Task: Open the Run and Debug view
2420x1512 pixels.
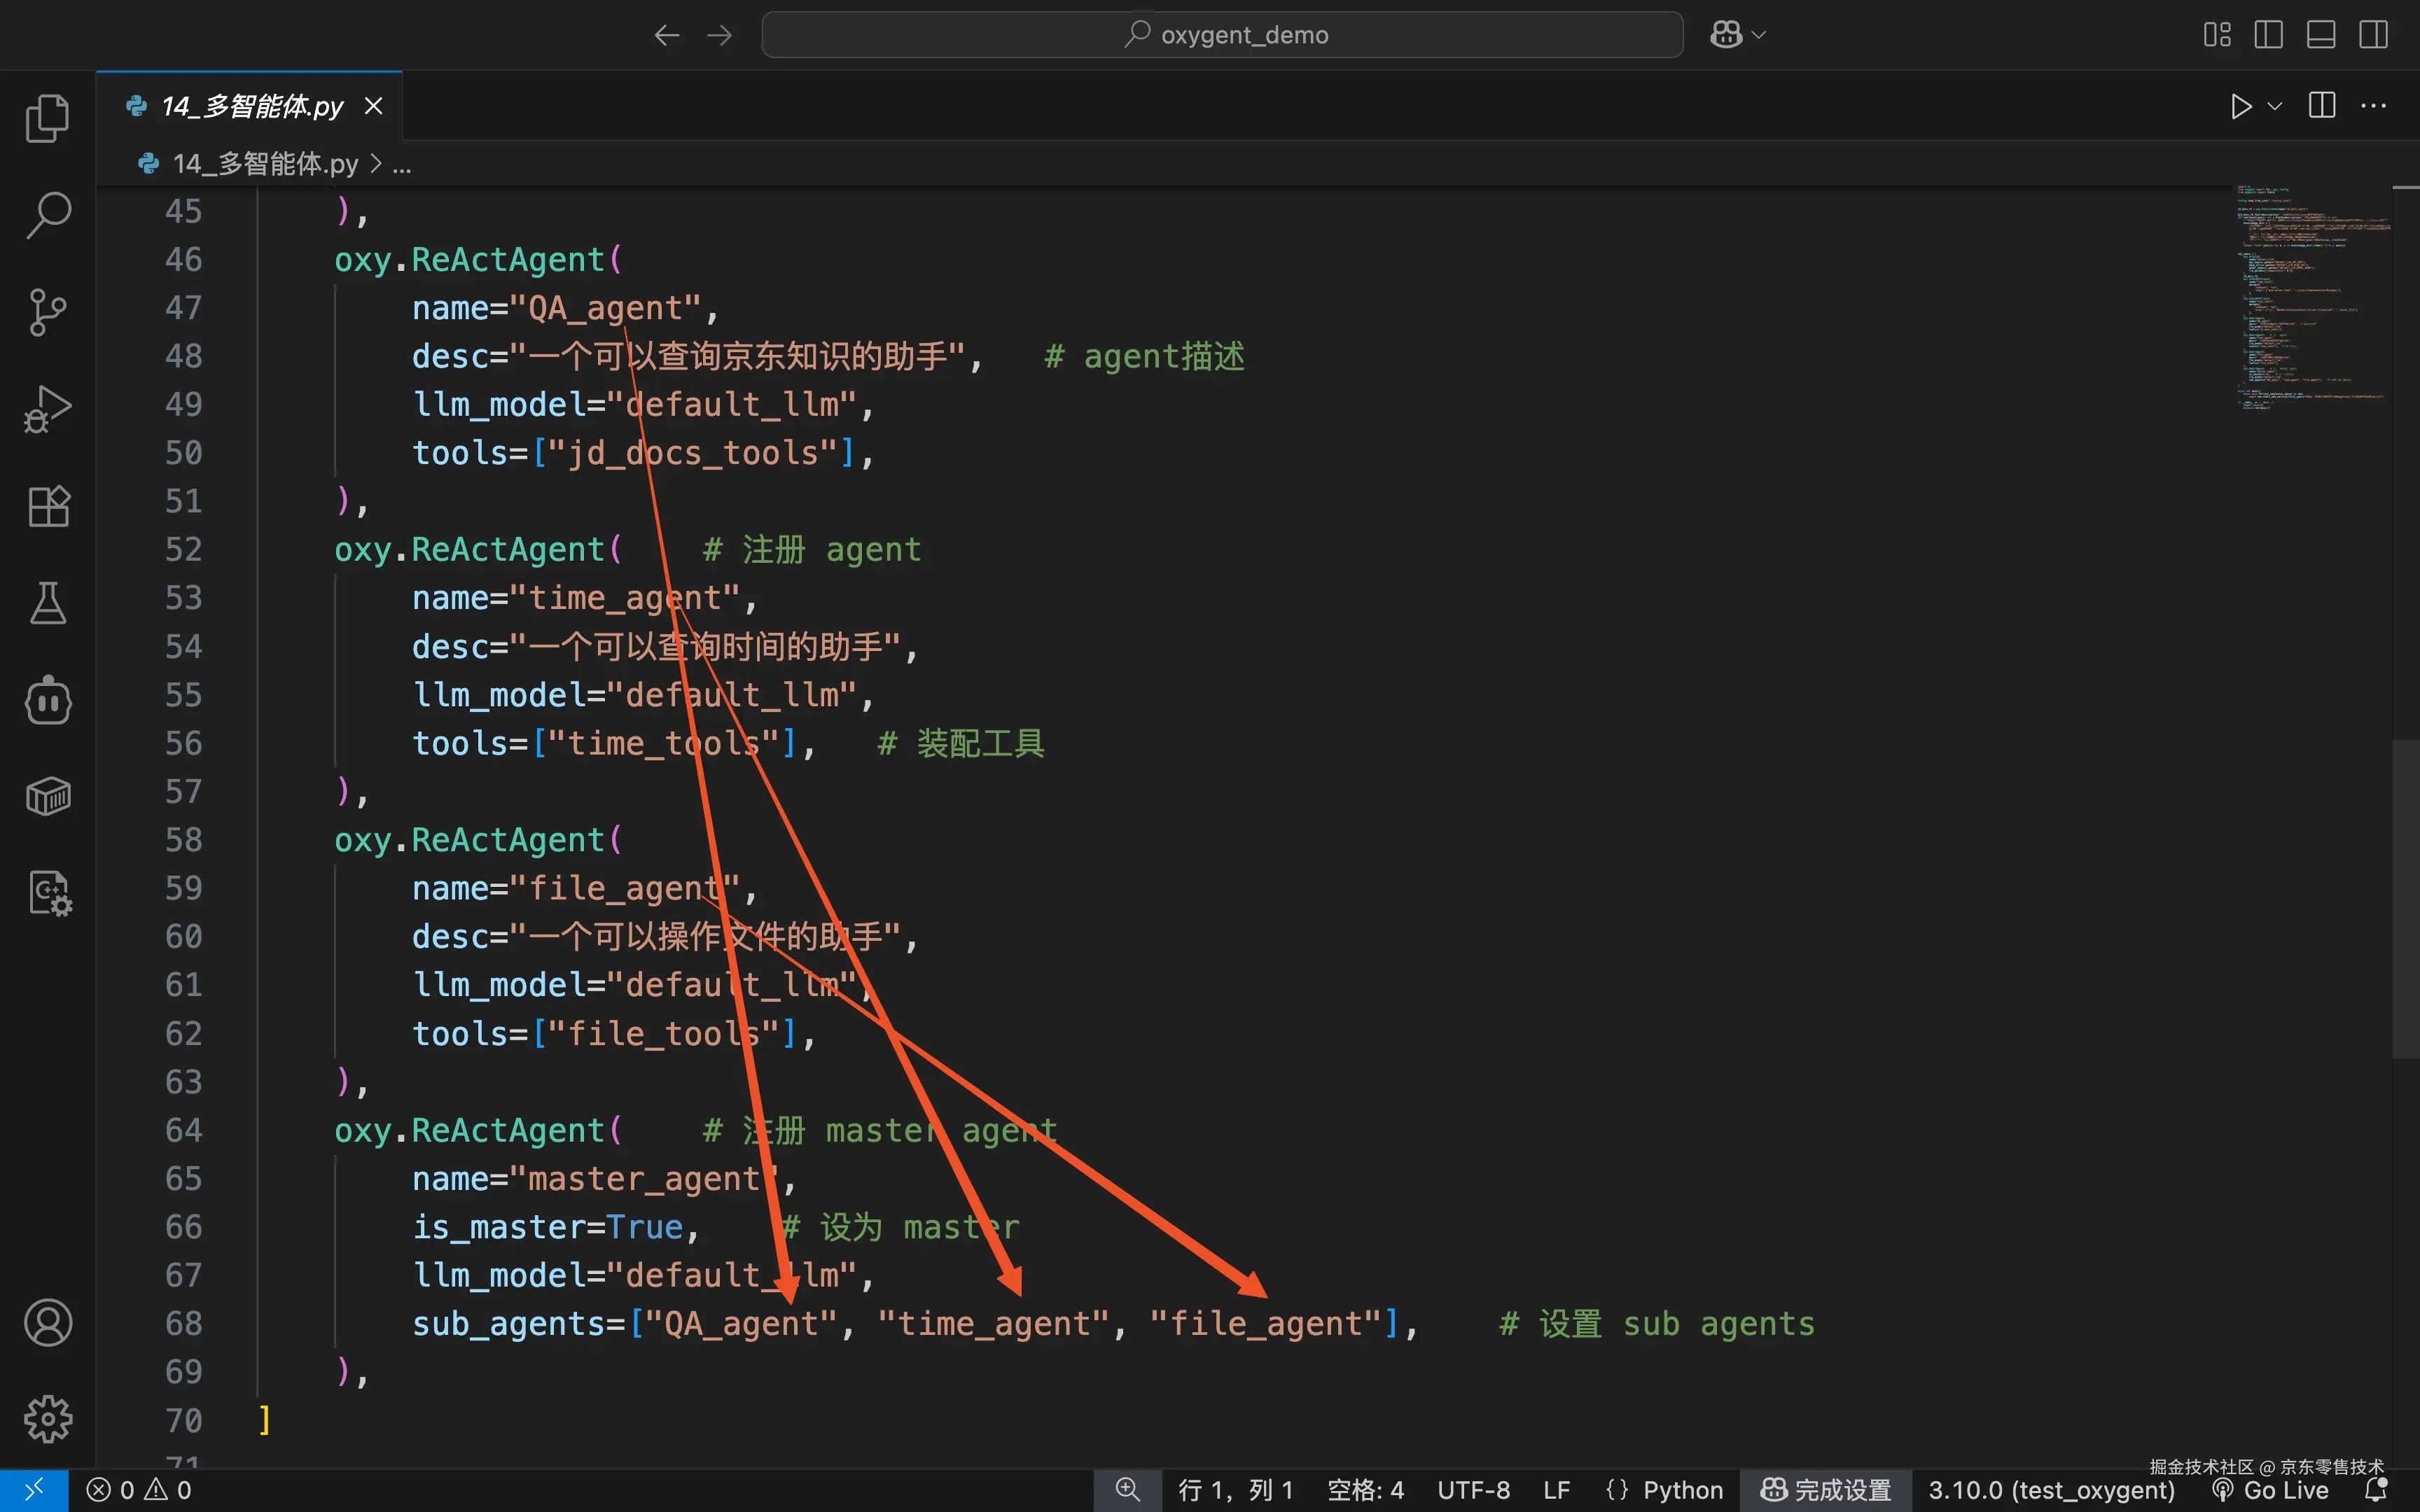Action: [x=47, y=409]
